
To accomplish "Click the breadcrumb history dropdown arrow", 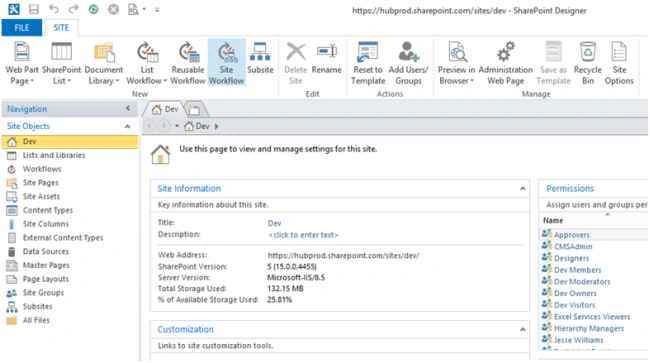I will (x=177, y=126).
